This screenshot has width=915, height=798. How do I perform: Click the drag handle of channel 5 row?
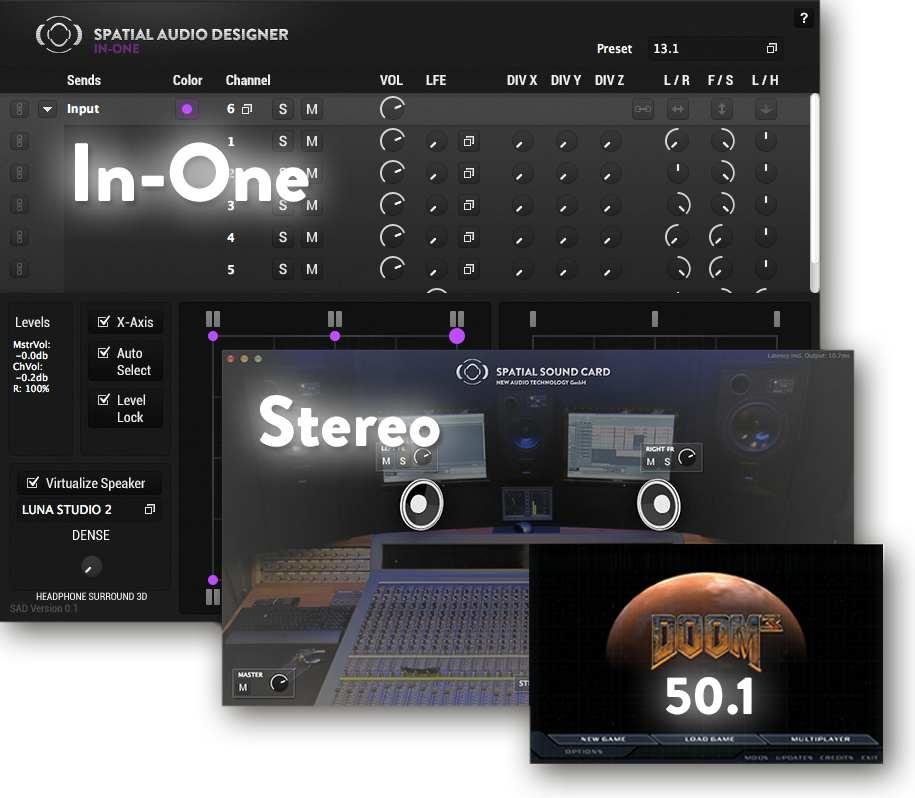(x=19, y=270)
